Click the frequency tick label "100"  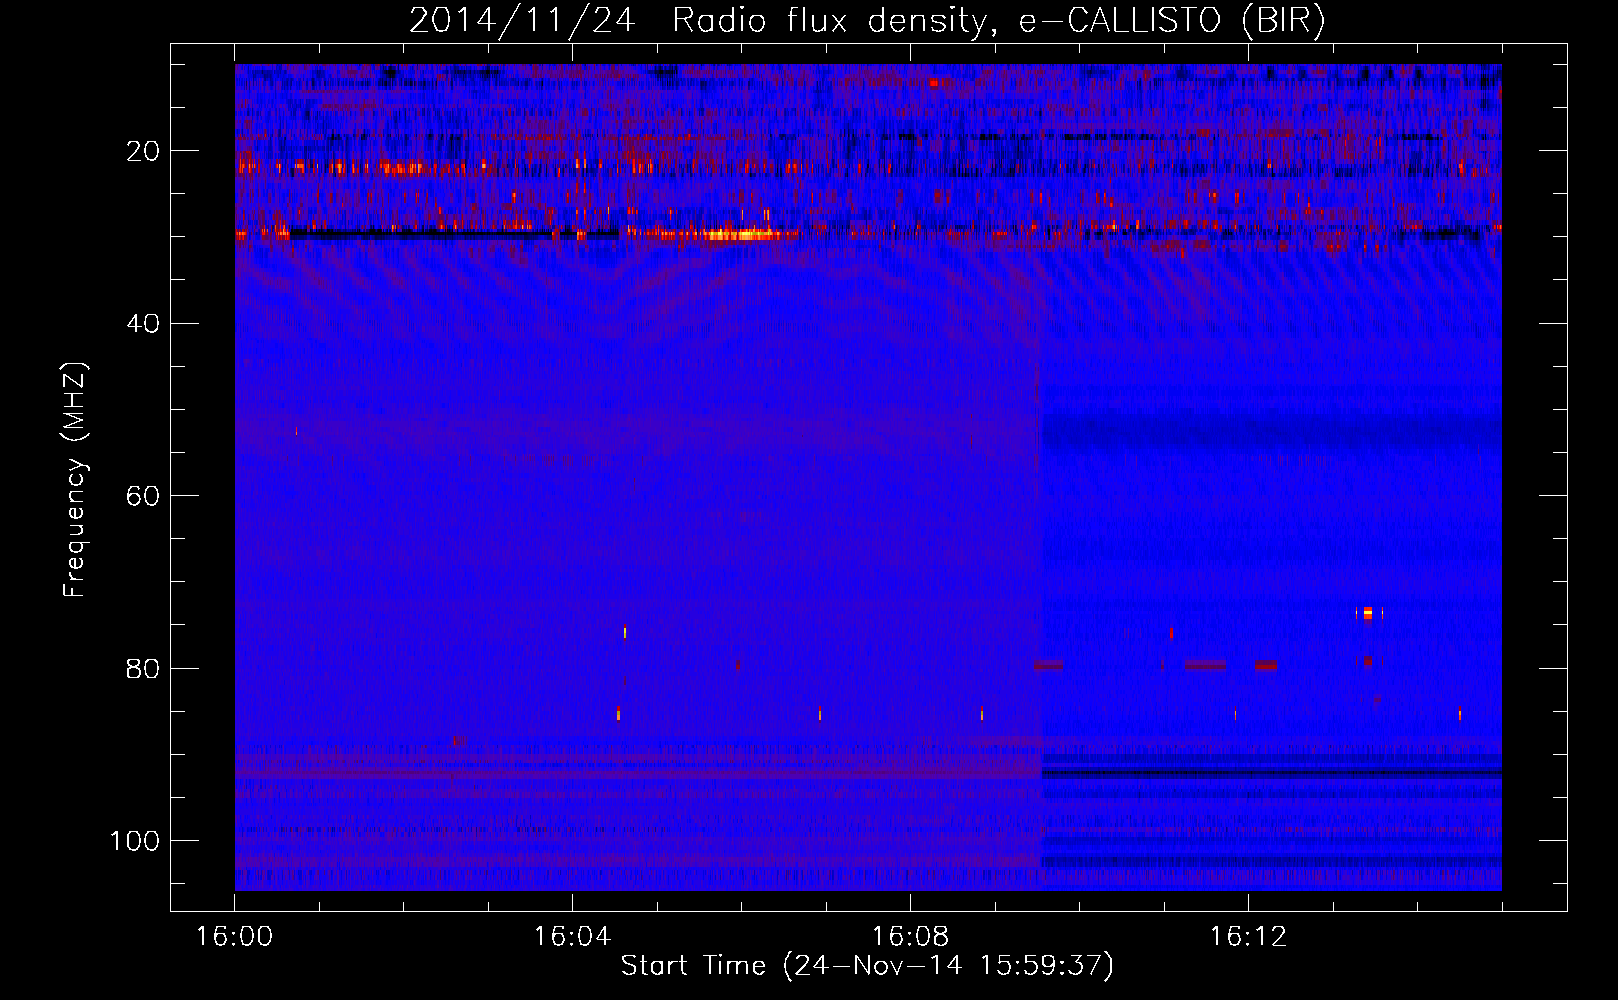[x=135, y=841]
